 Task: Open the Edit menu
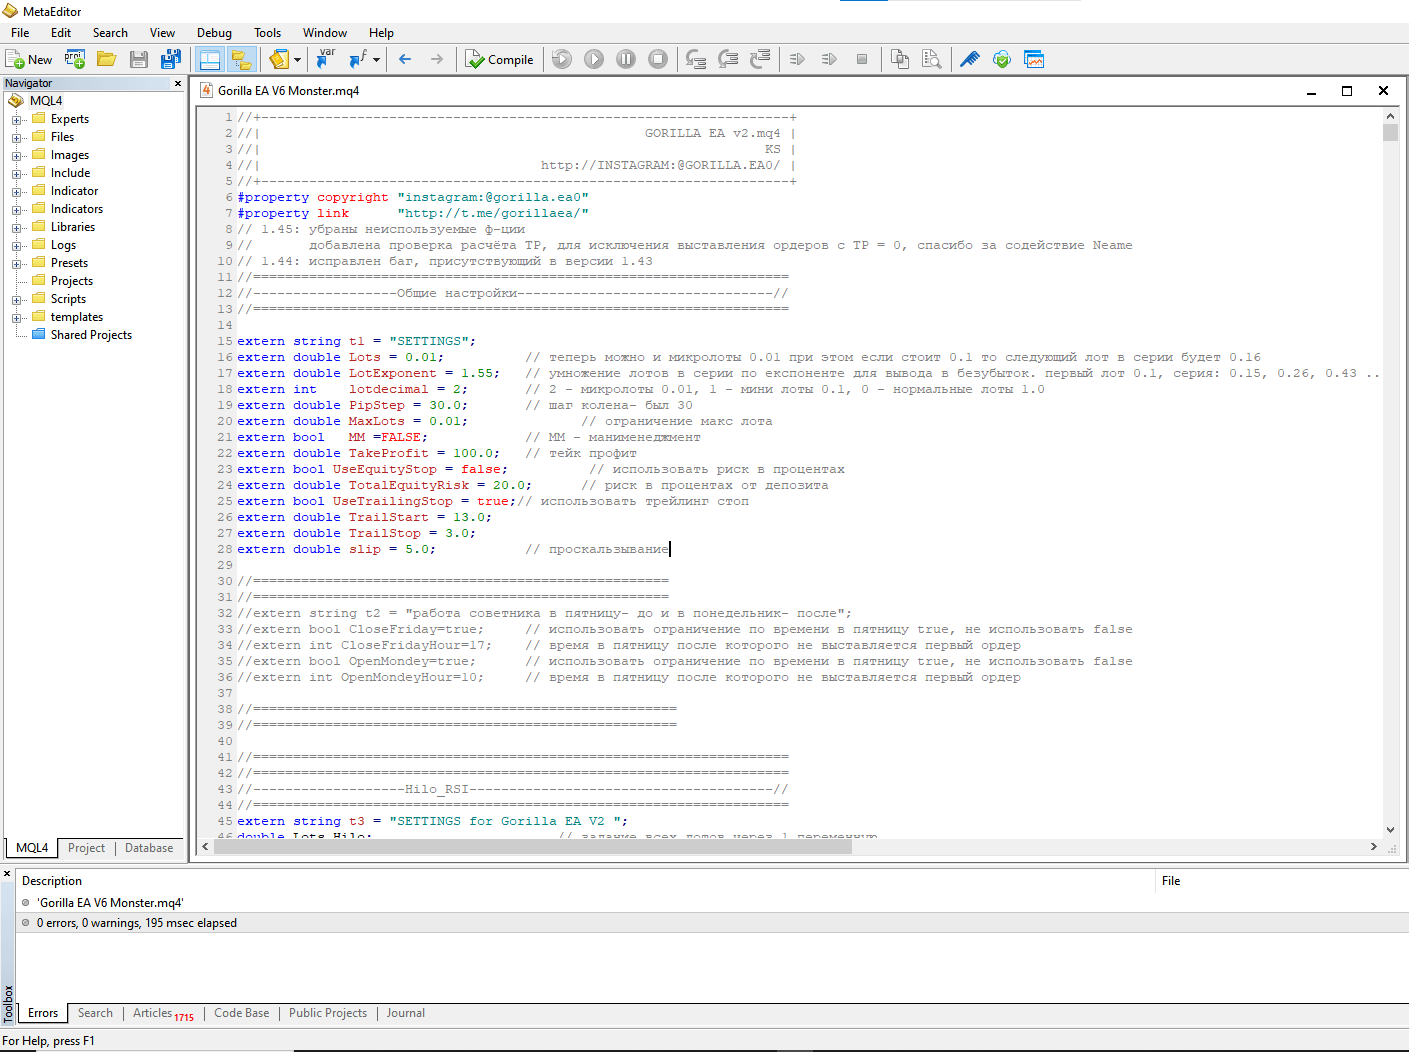tap(61, 33)
